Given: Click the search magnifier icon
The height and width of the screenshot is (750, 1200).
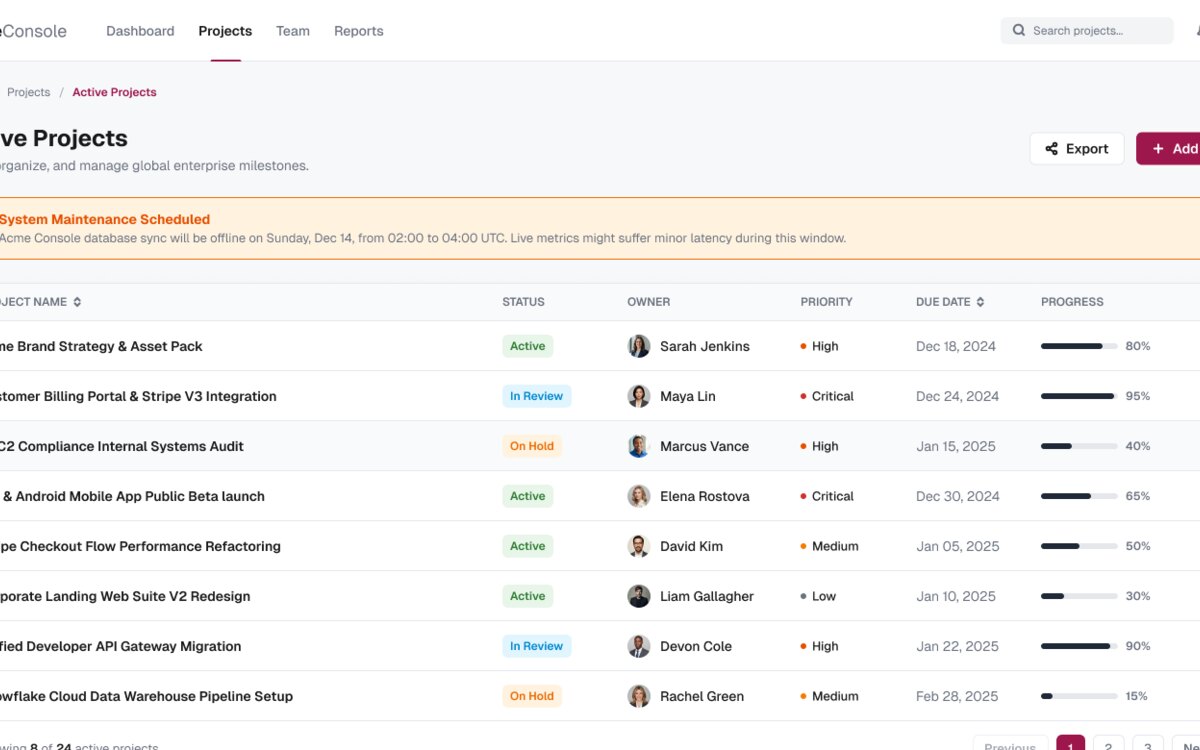Looking at the screenshot, I should [x=1019, y=31].
